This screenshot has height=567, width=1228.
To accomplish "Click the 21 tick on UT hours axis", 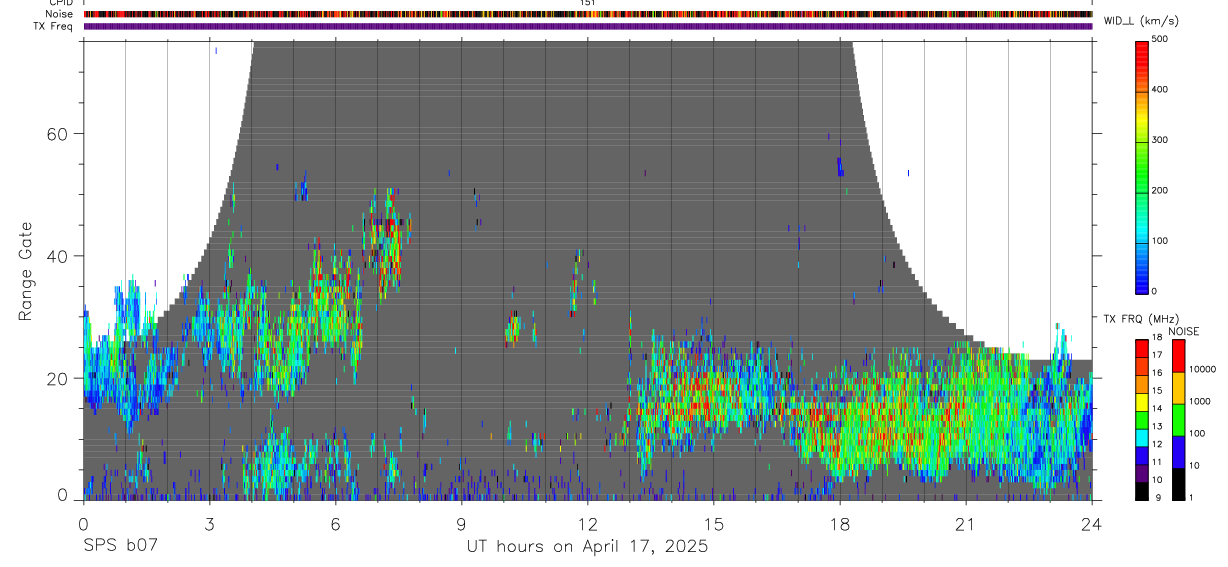I will [x=965, y=524].
